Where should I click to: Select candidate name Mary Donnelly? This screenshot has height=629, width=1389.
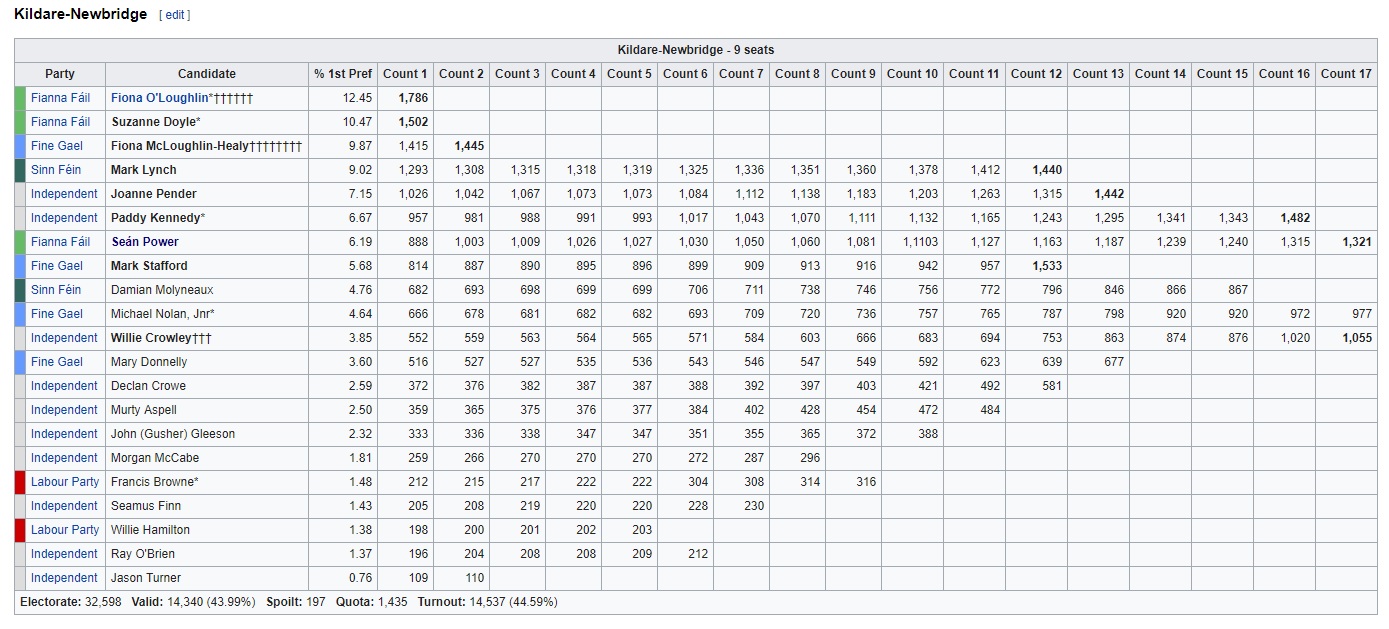point(149,362)
